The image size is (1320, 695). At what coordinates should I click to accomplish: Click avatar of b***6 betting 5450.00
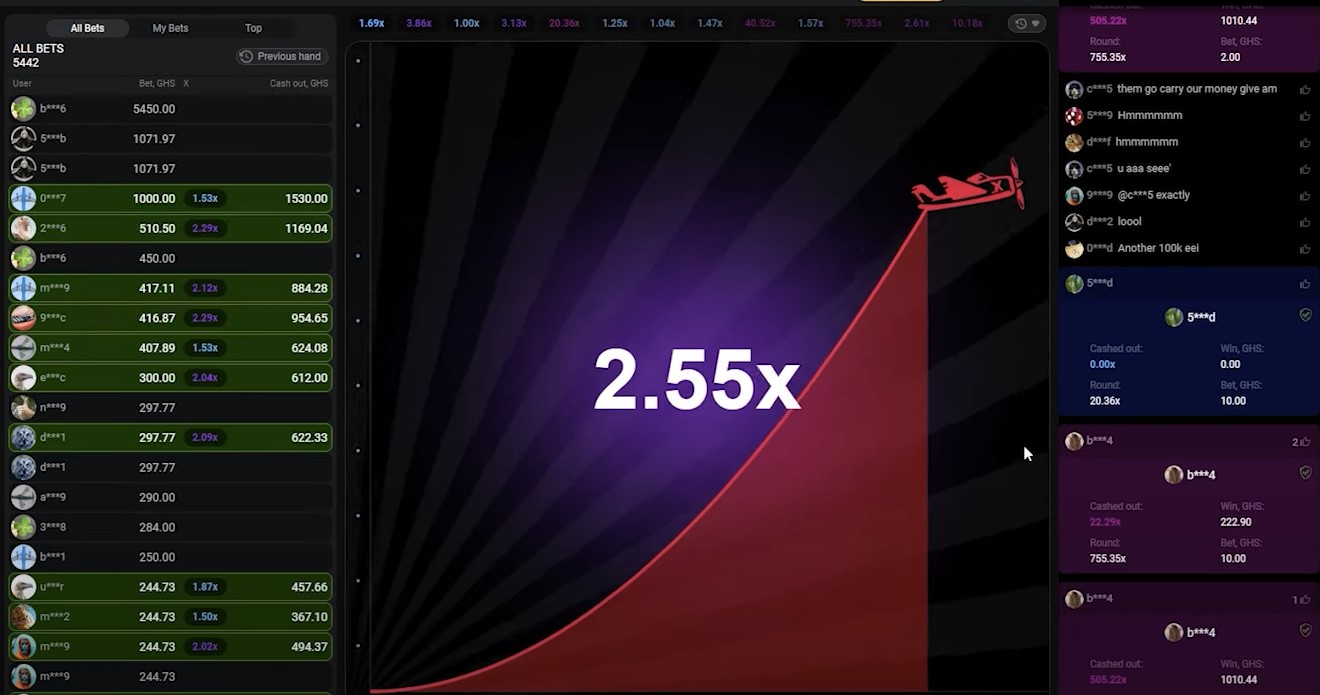[x=23, y=109]
